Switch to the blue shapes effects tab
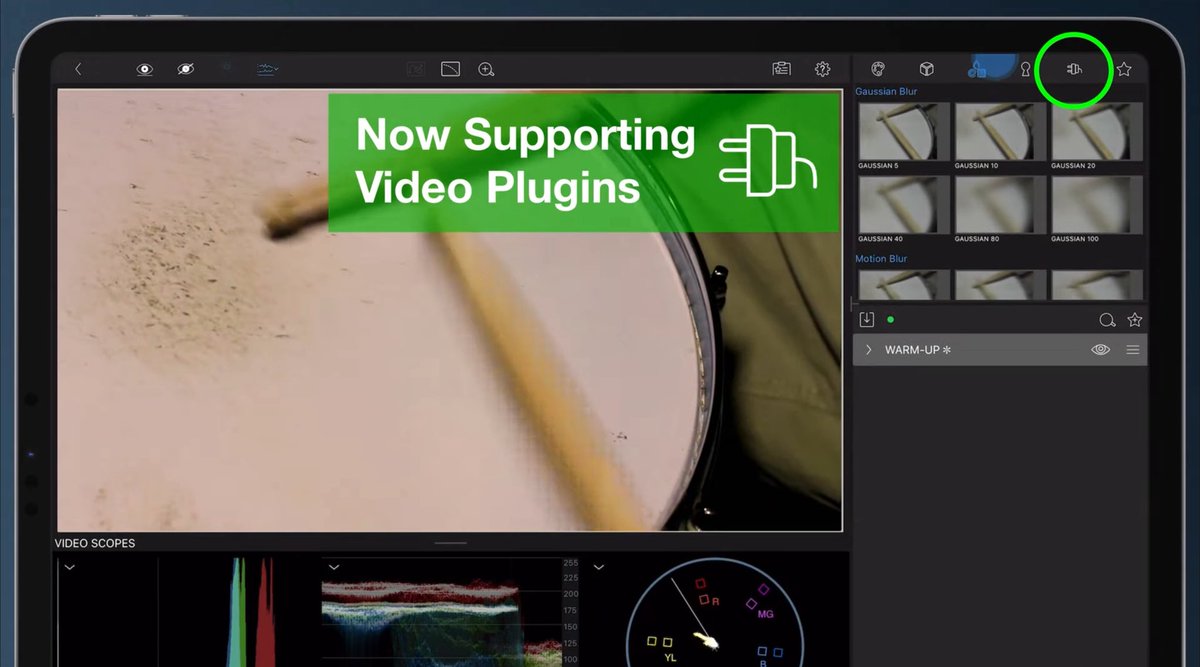The image size is (1200, 667). 977,69
